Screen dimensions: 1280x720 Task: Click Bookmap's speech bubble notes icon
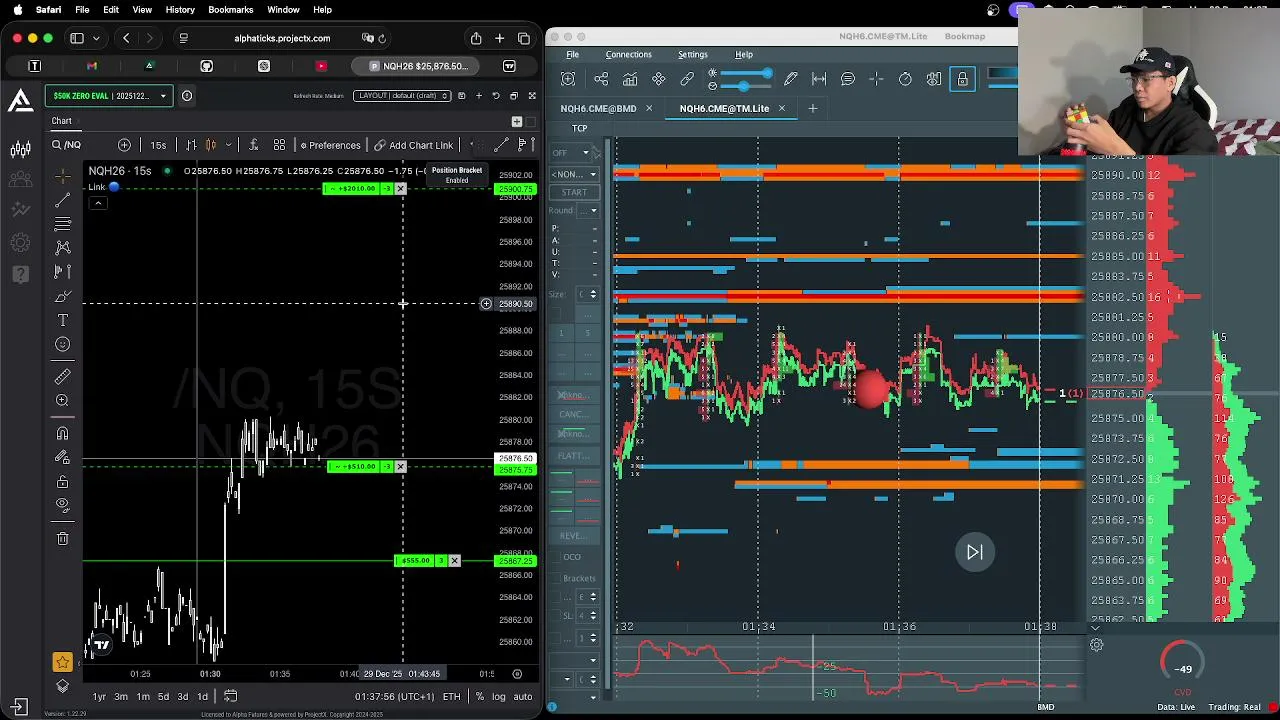(848, 79)
